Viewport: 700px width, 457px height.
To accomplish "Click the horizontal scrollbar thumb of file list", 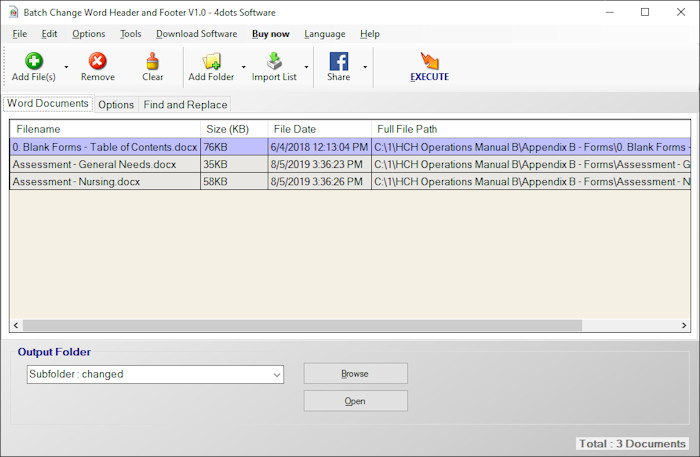I will coord(302,325).
